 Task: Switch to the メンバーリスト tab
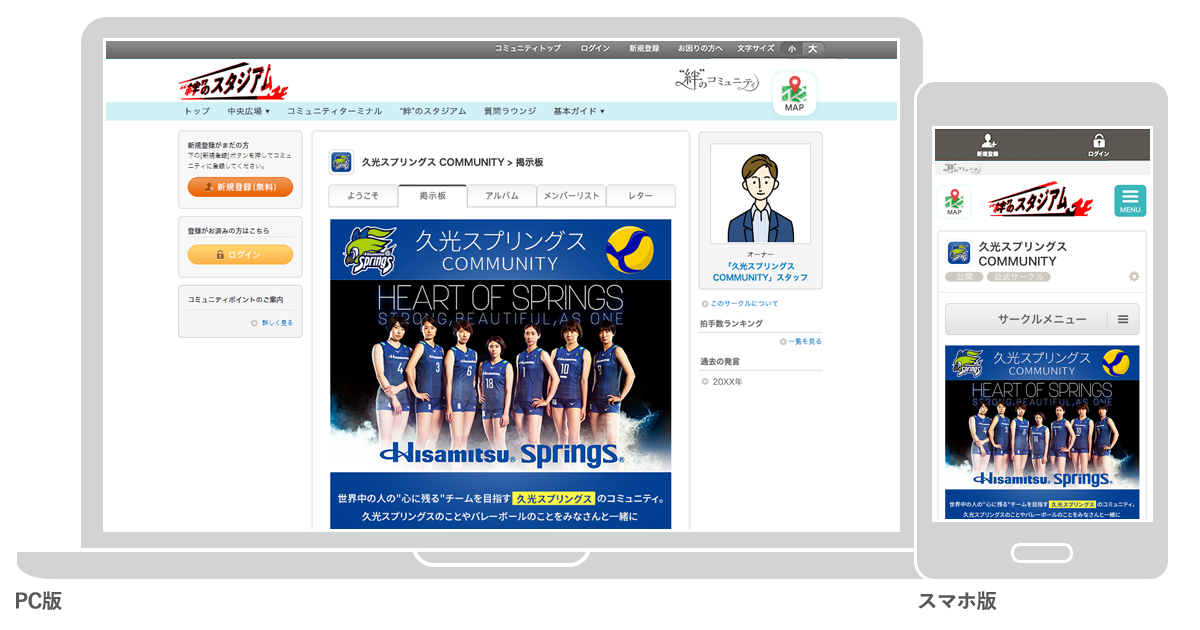click(x=572, y=196)
